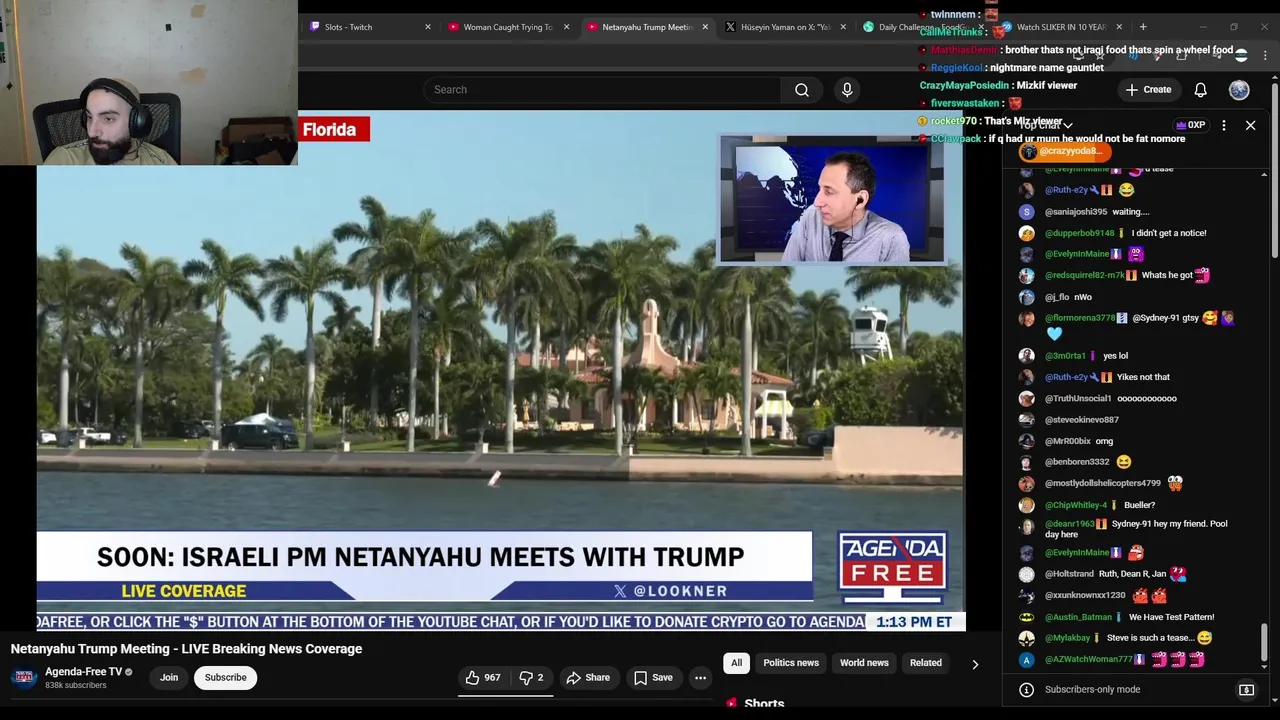Dislike the video with thumbs down
The height and width of the screenshot is (720, 1280).
pyautogui.click(x=531, y=678)
